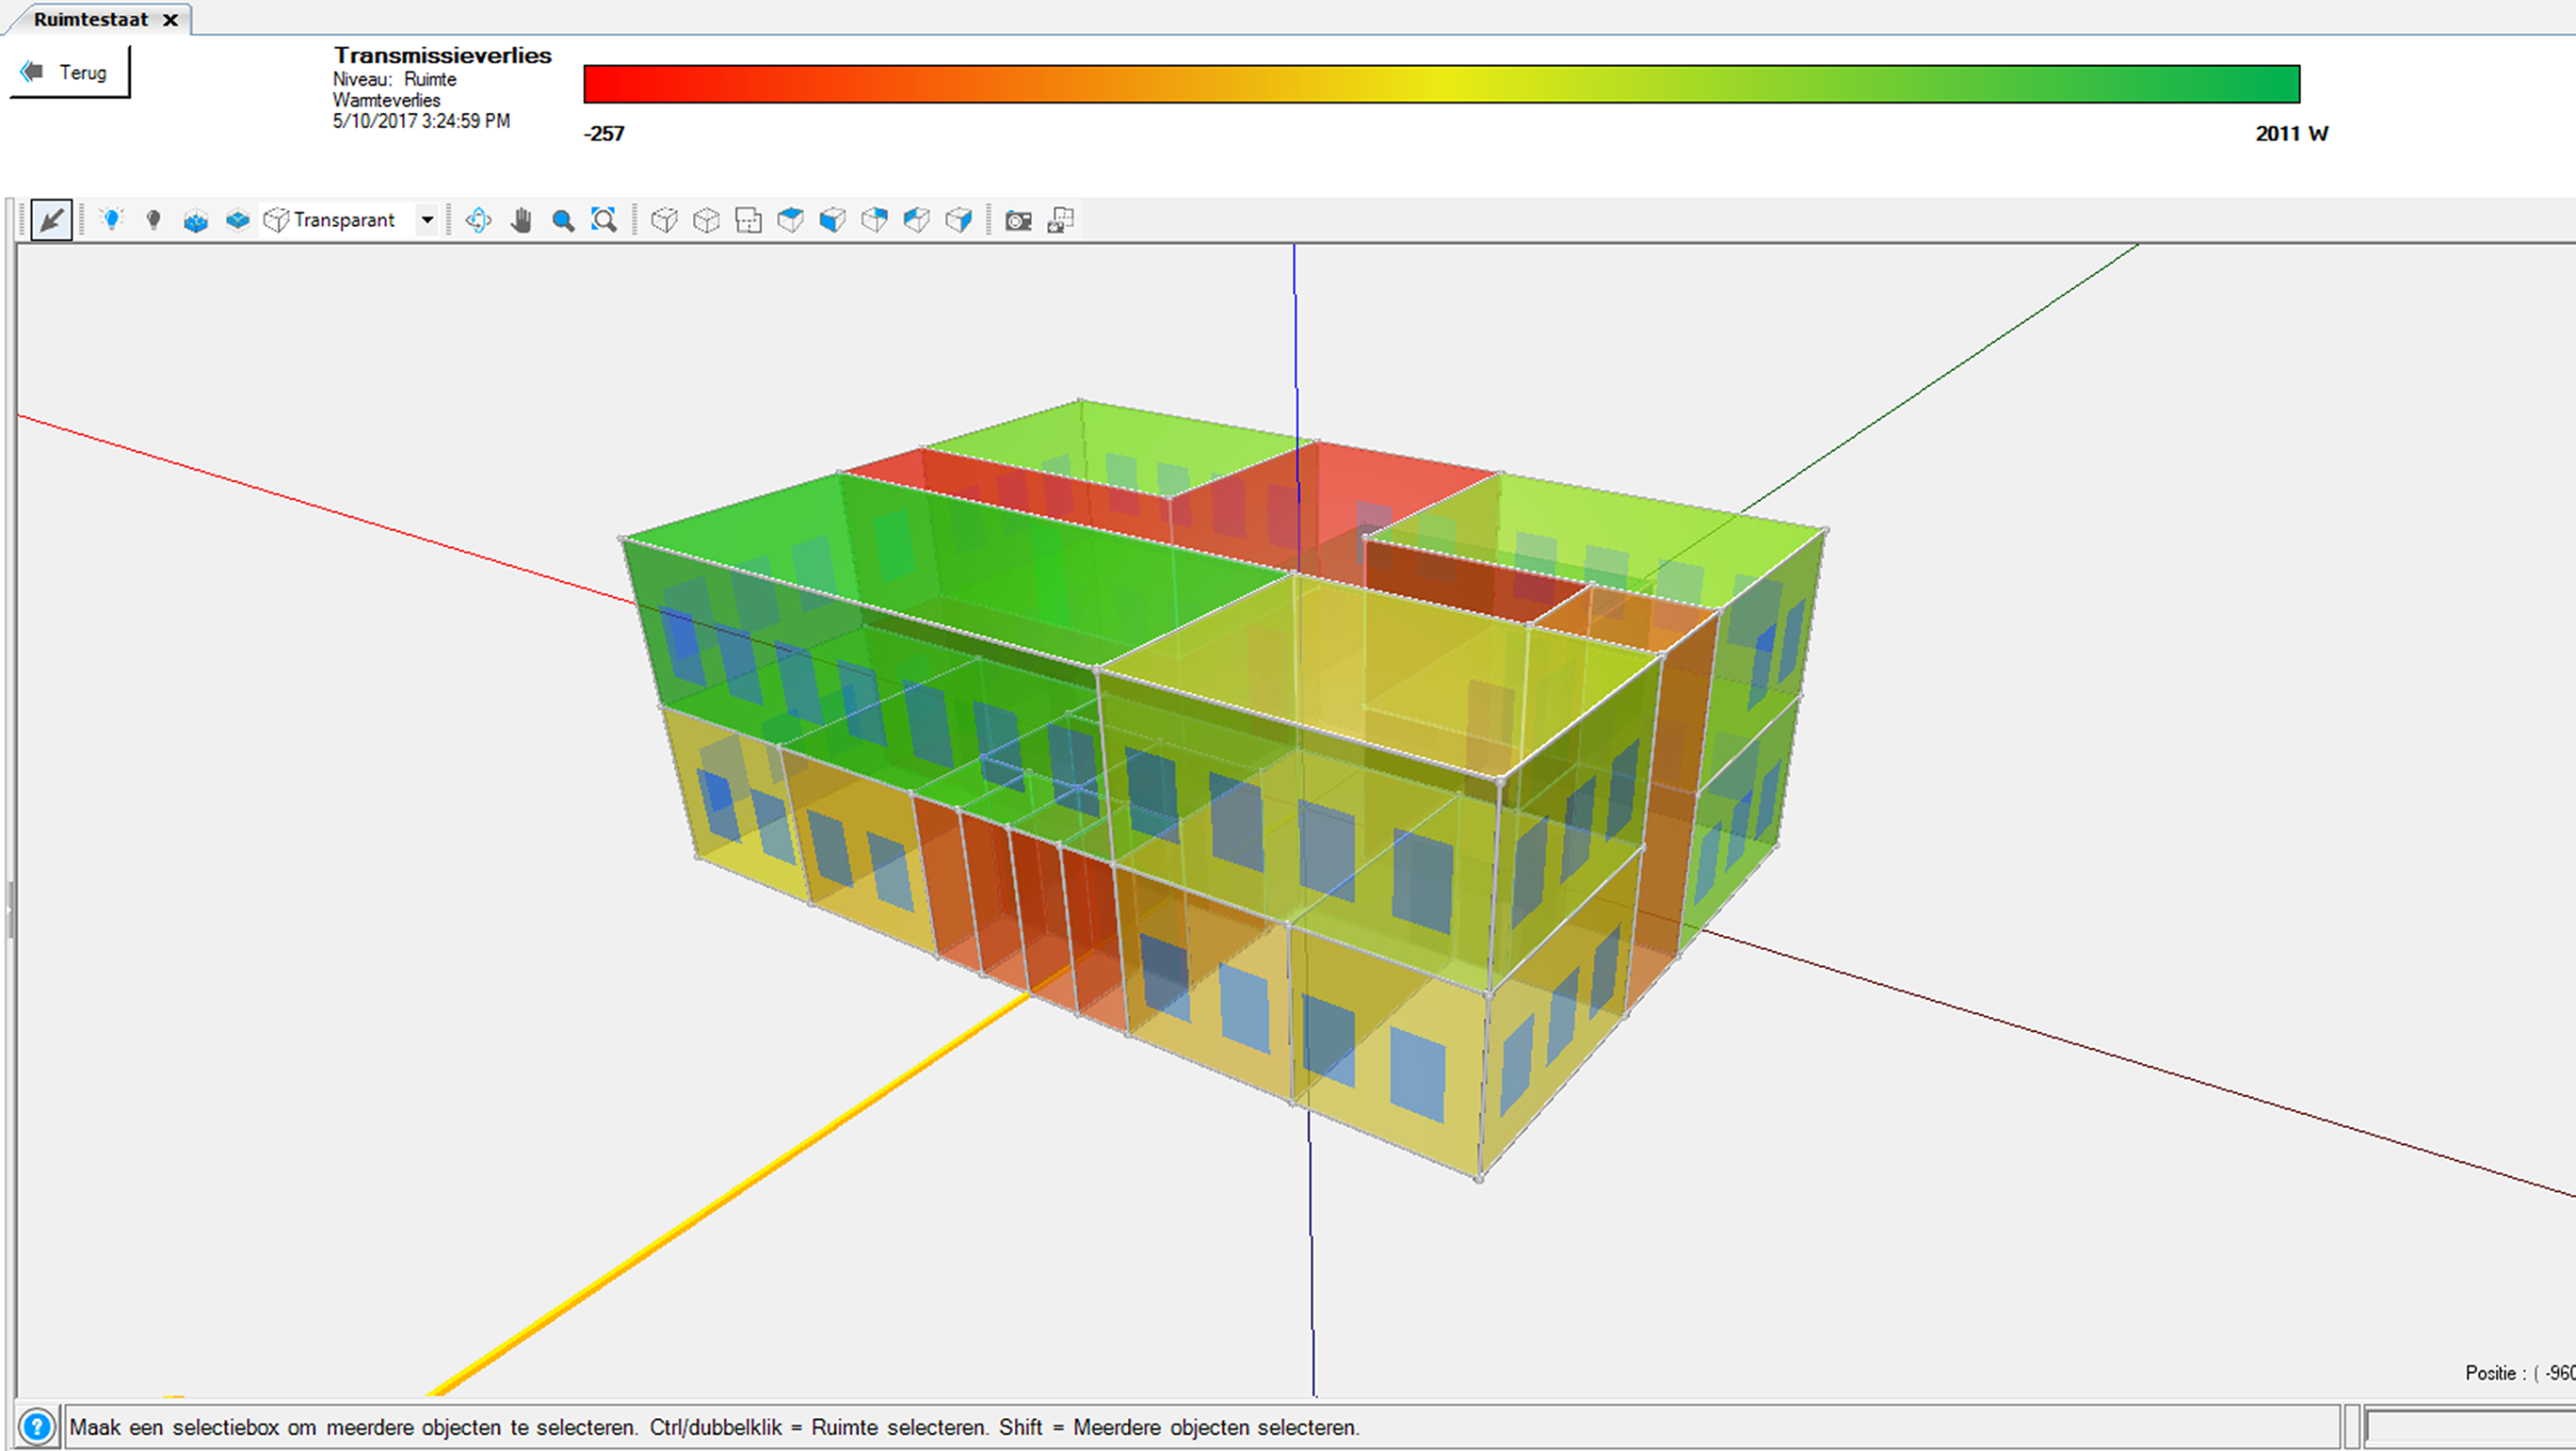The image size is (2576, 1451).
Task: Choose the zoom magnifier tool
Action: [563, 220]
